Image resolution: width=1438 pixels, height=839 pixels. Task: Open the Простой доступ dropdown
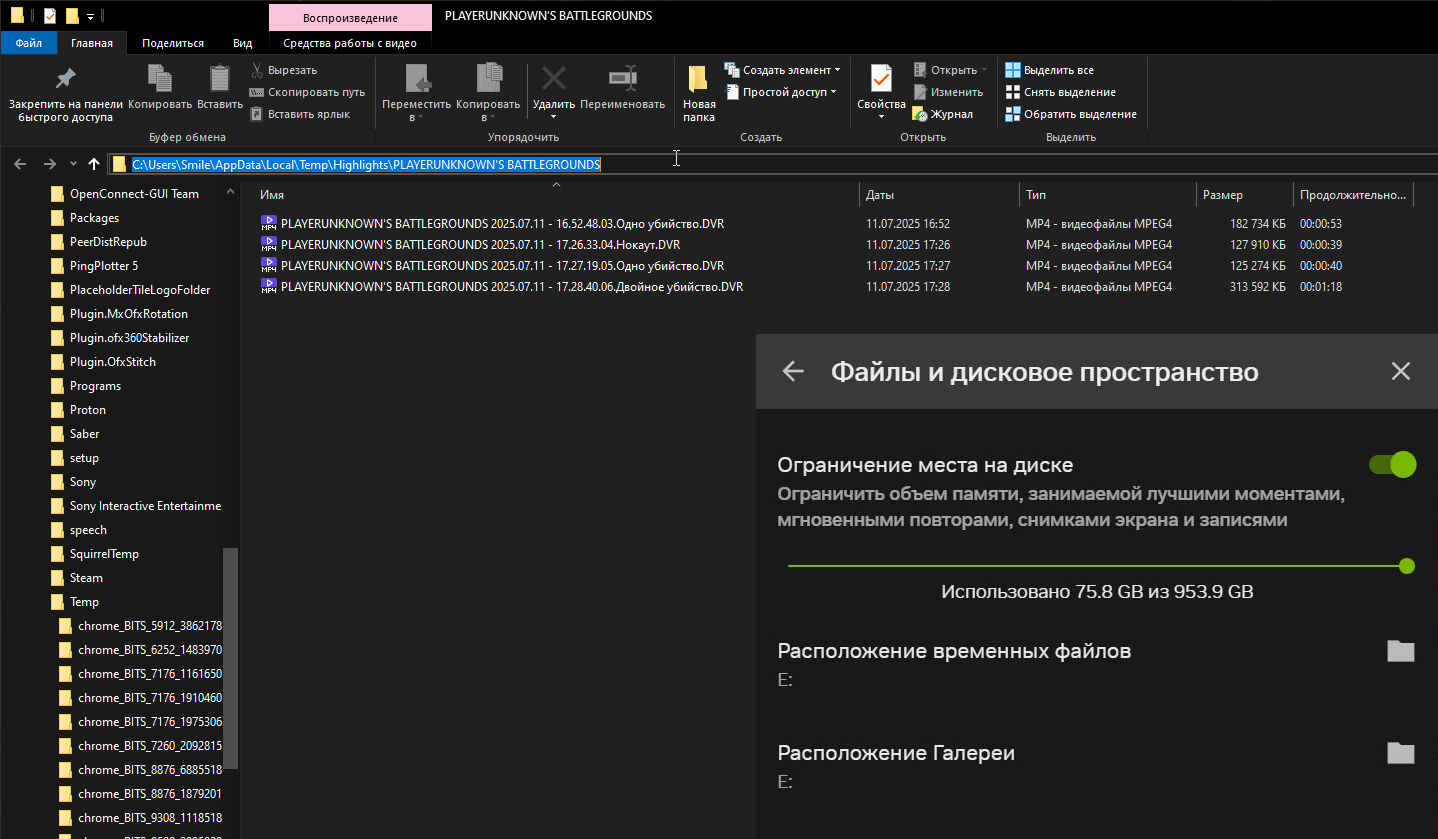(780, 92)
